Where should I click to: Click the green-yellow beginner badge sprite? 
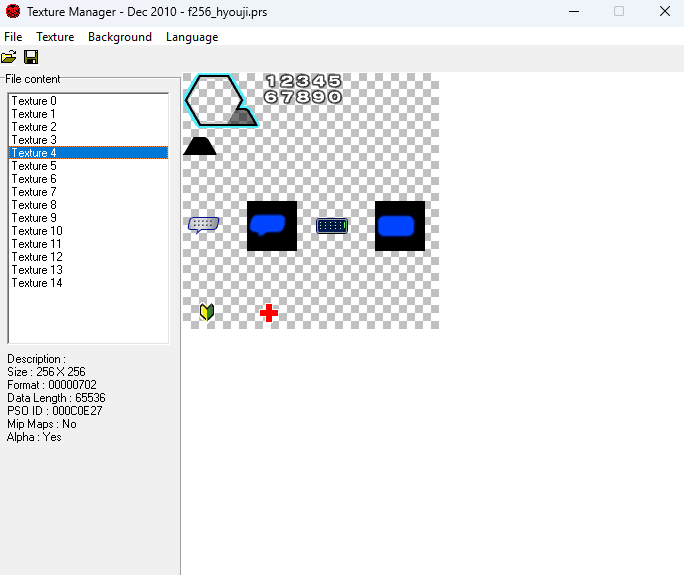(207, 313)
